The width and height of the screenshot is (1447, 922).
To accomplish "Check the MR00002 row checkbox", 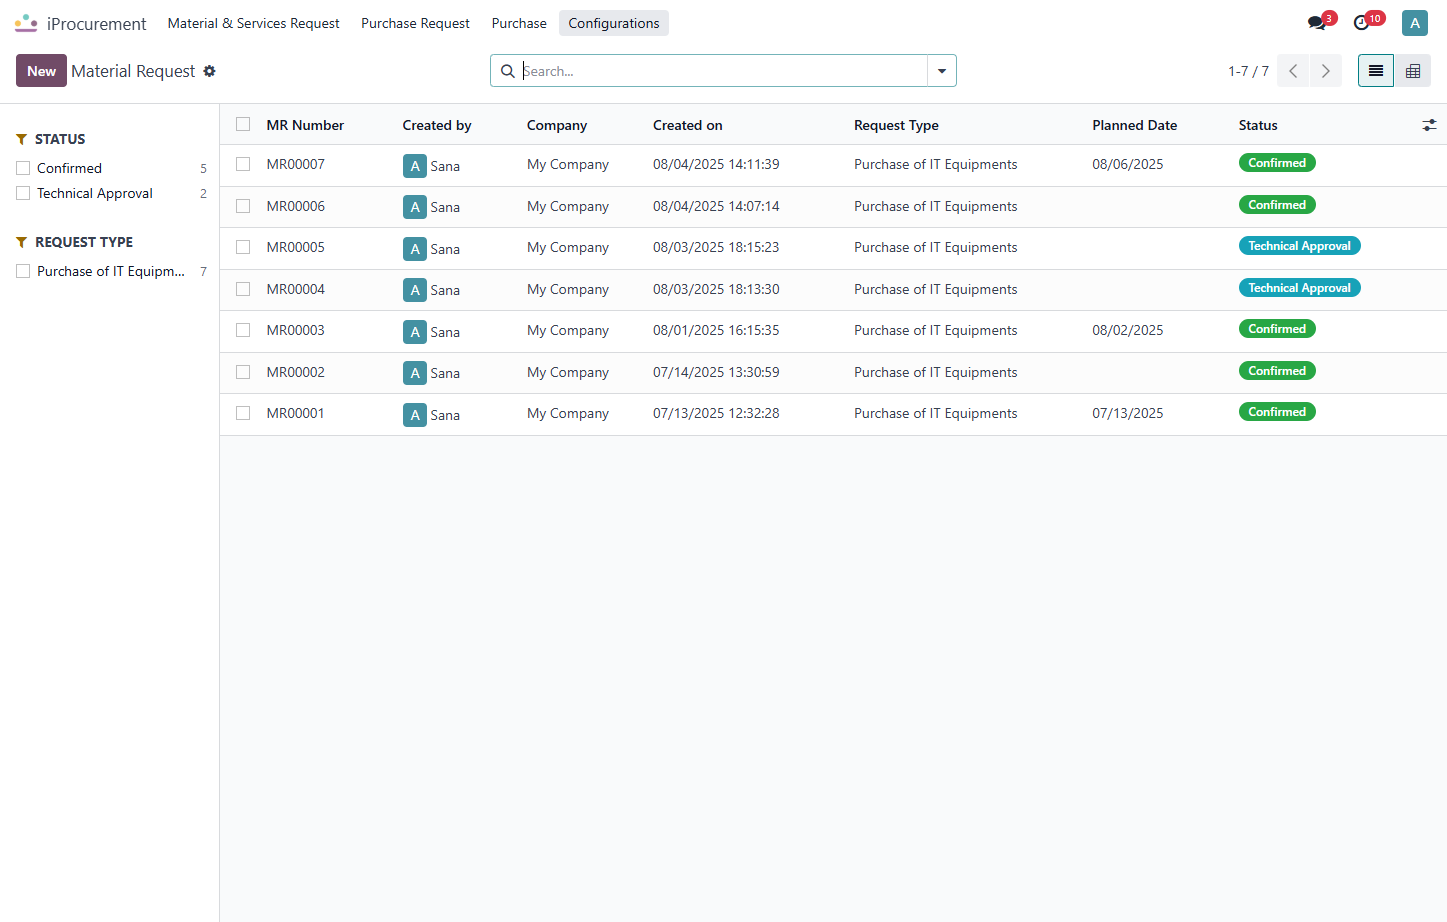I will point(243,372).
